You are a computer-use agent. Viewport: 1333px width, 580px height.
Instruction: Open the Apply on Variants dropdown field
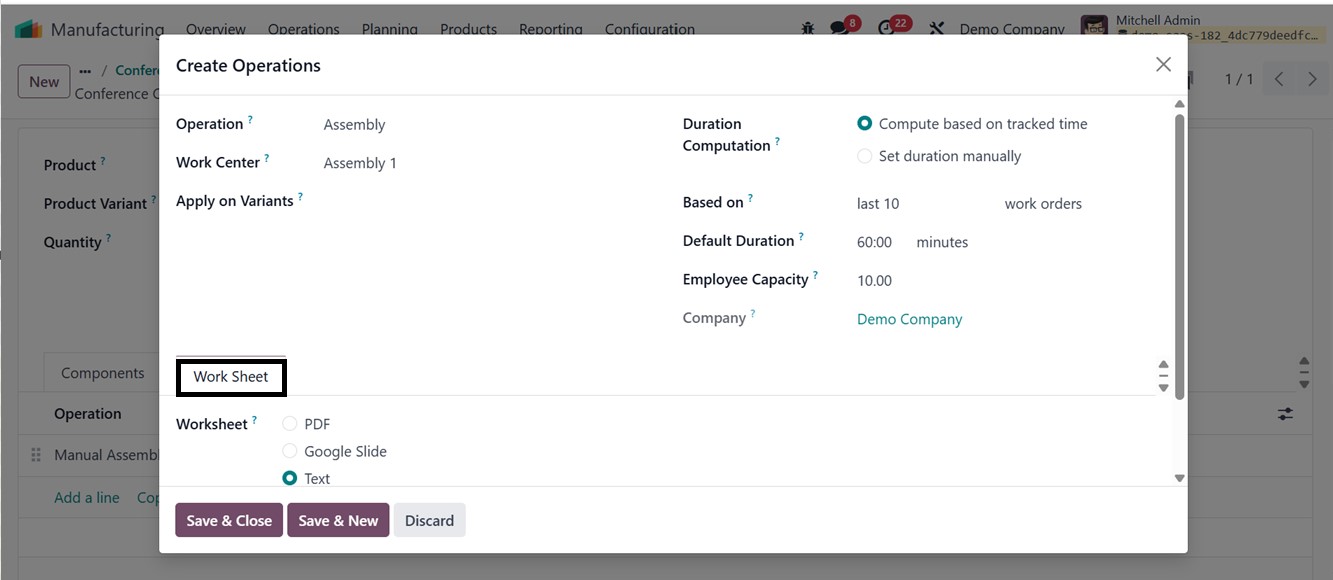click(x=480, y=201)
